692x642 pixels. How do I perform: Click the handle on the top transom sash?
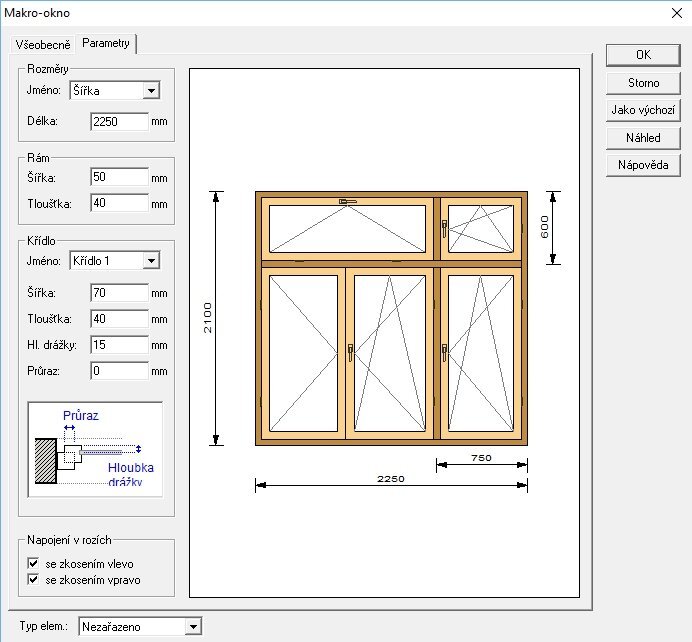347,203
